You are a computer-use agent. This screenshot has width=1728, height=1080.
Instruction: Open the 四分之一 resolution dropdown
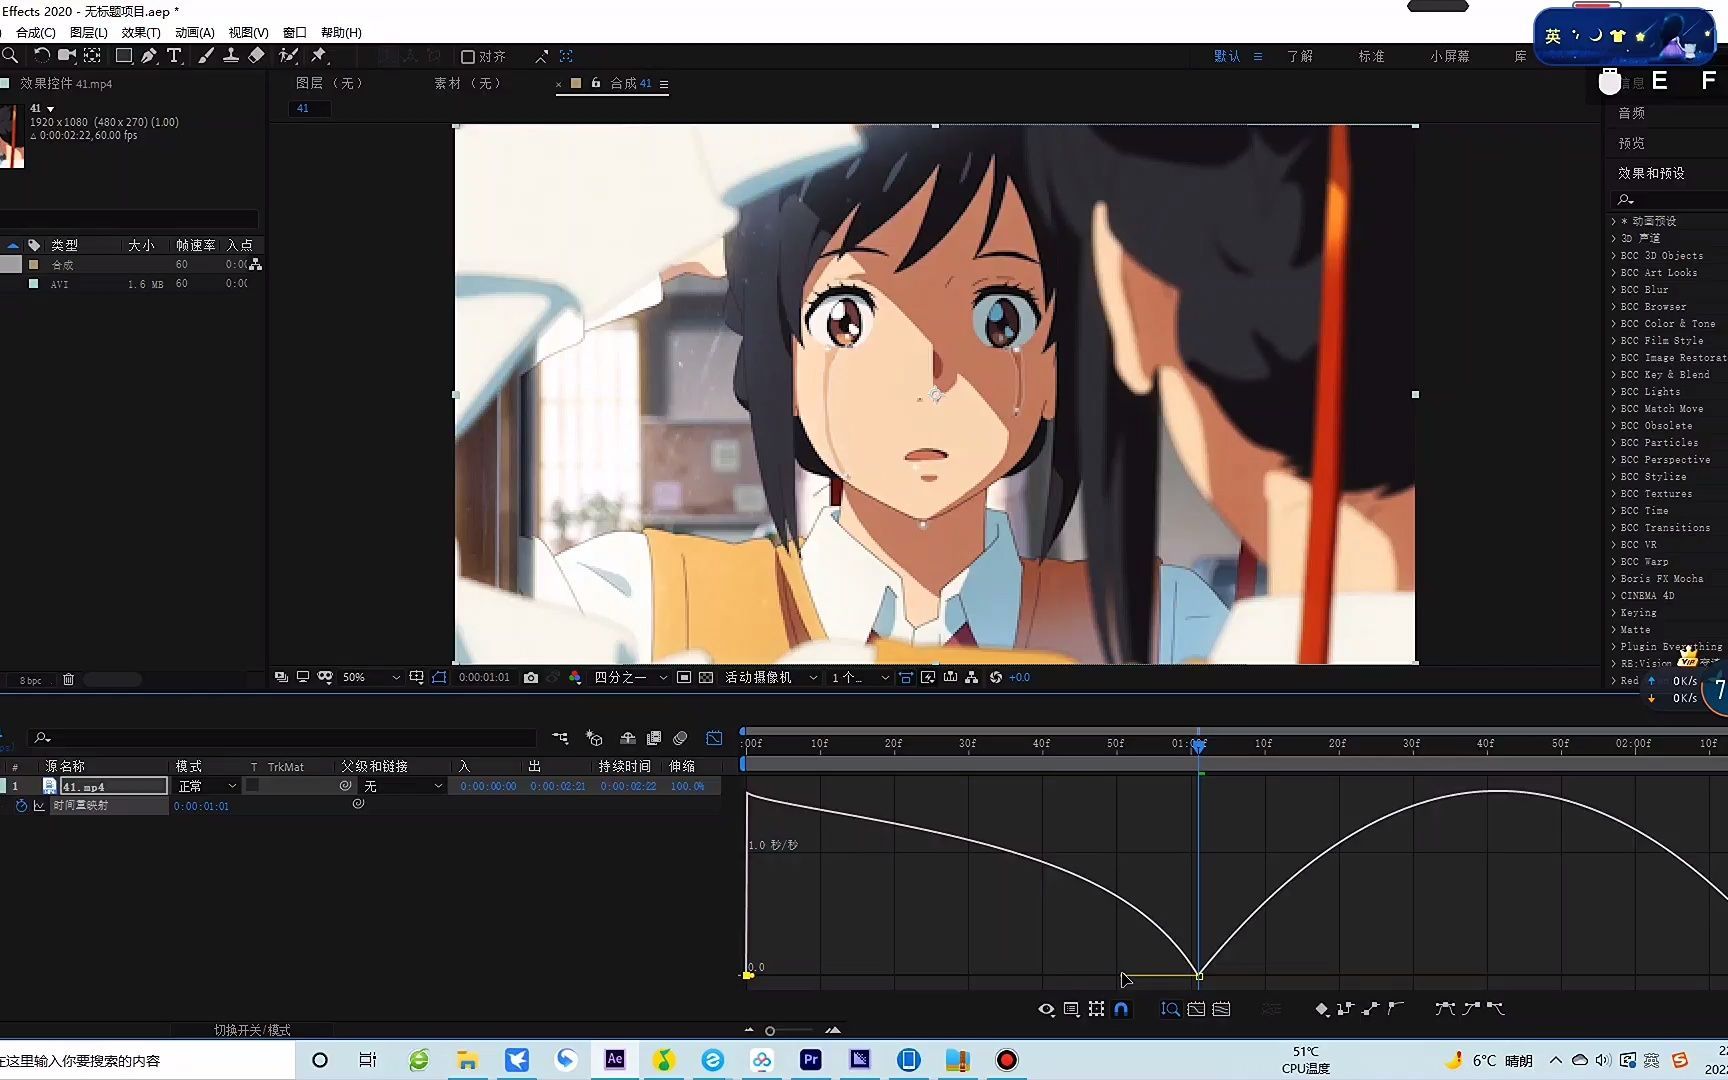tap(630, 678)
